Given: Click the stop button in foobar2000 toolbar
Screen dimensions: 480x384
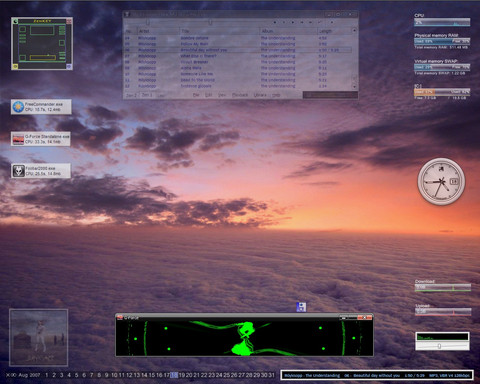Looking at the screenshot, I should coord(275,22).
